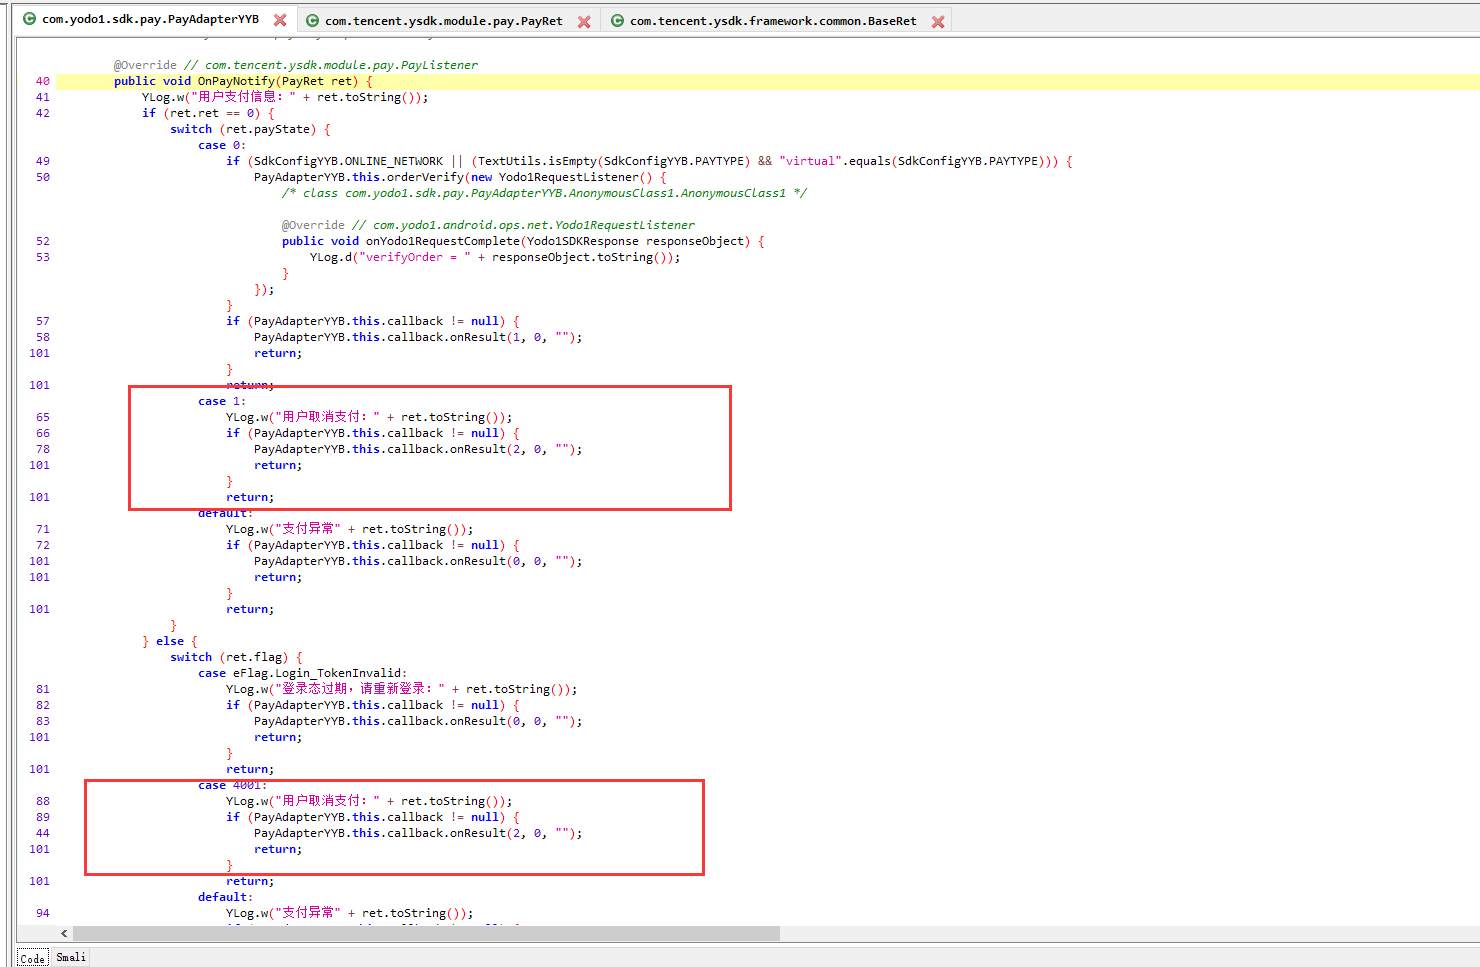This screenshot has height=967, width=1480.
Task: Click "case eFlag.Login_TokenInvalid:" label
Action: [x=302, y=673]
